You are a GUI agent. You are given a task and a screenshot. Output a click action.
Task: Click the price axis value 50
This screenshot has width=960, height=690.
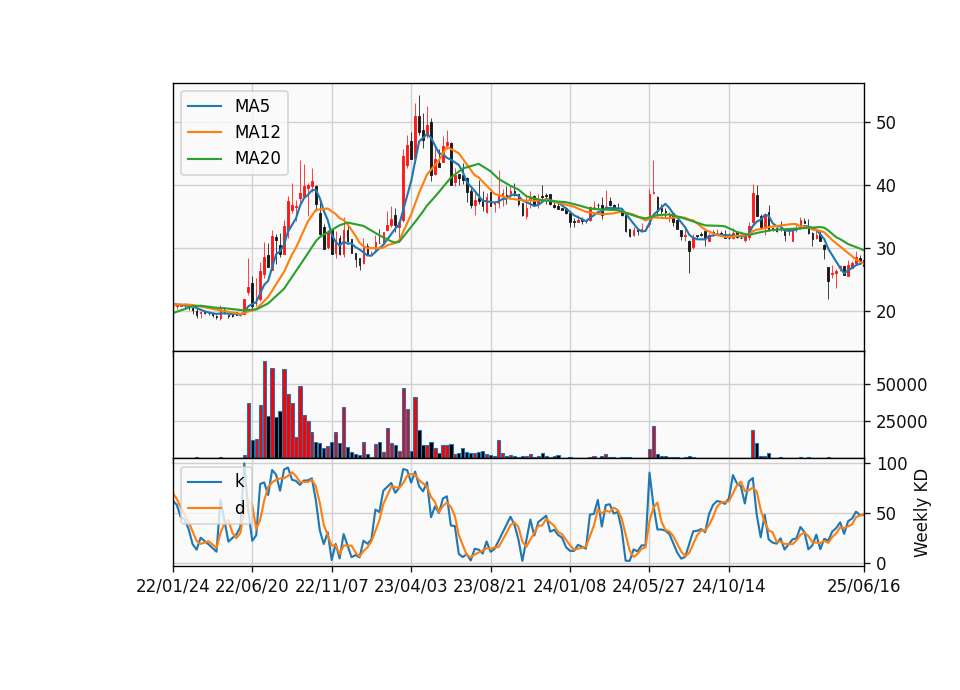pos(885,123)
